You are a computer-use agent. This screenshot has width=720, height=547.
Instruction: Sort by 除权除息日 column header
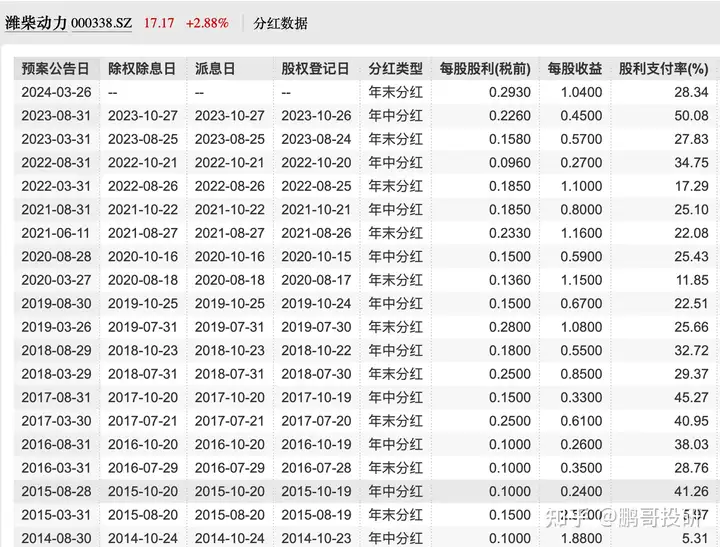point(142,69)
